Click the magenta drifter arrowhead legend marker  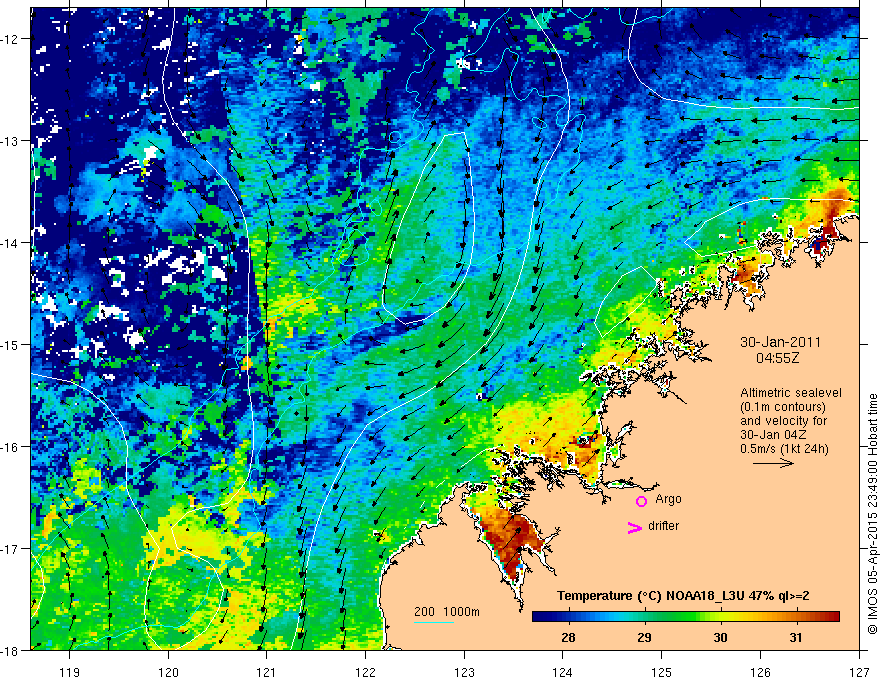click(635, 527)
